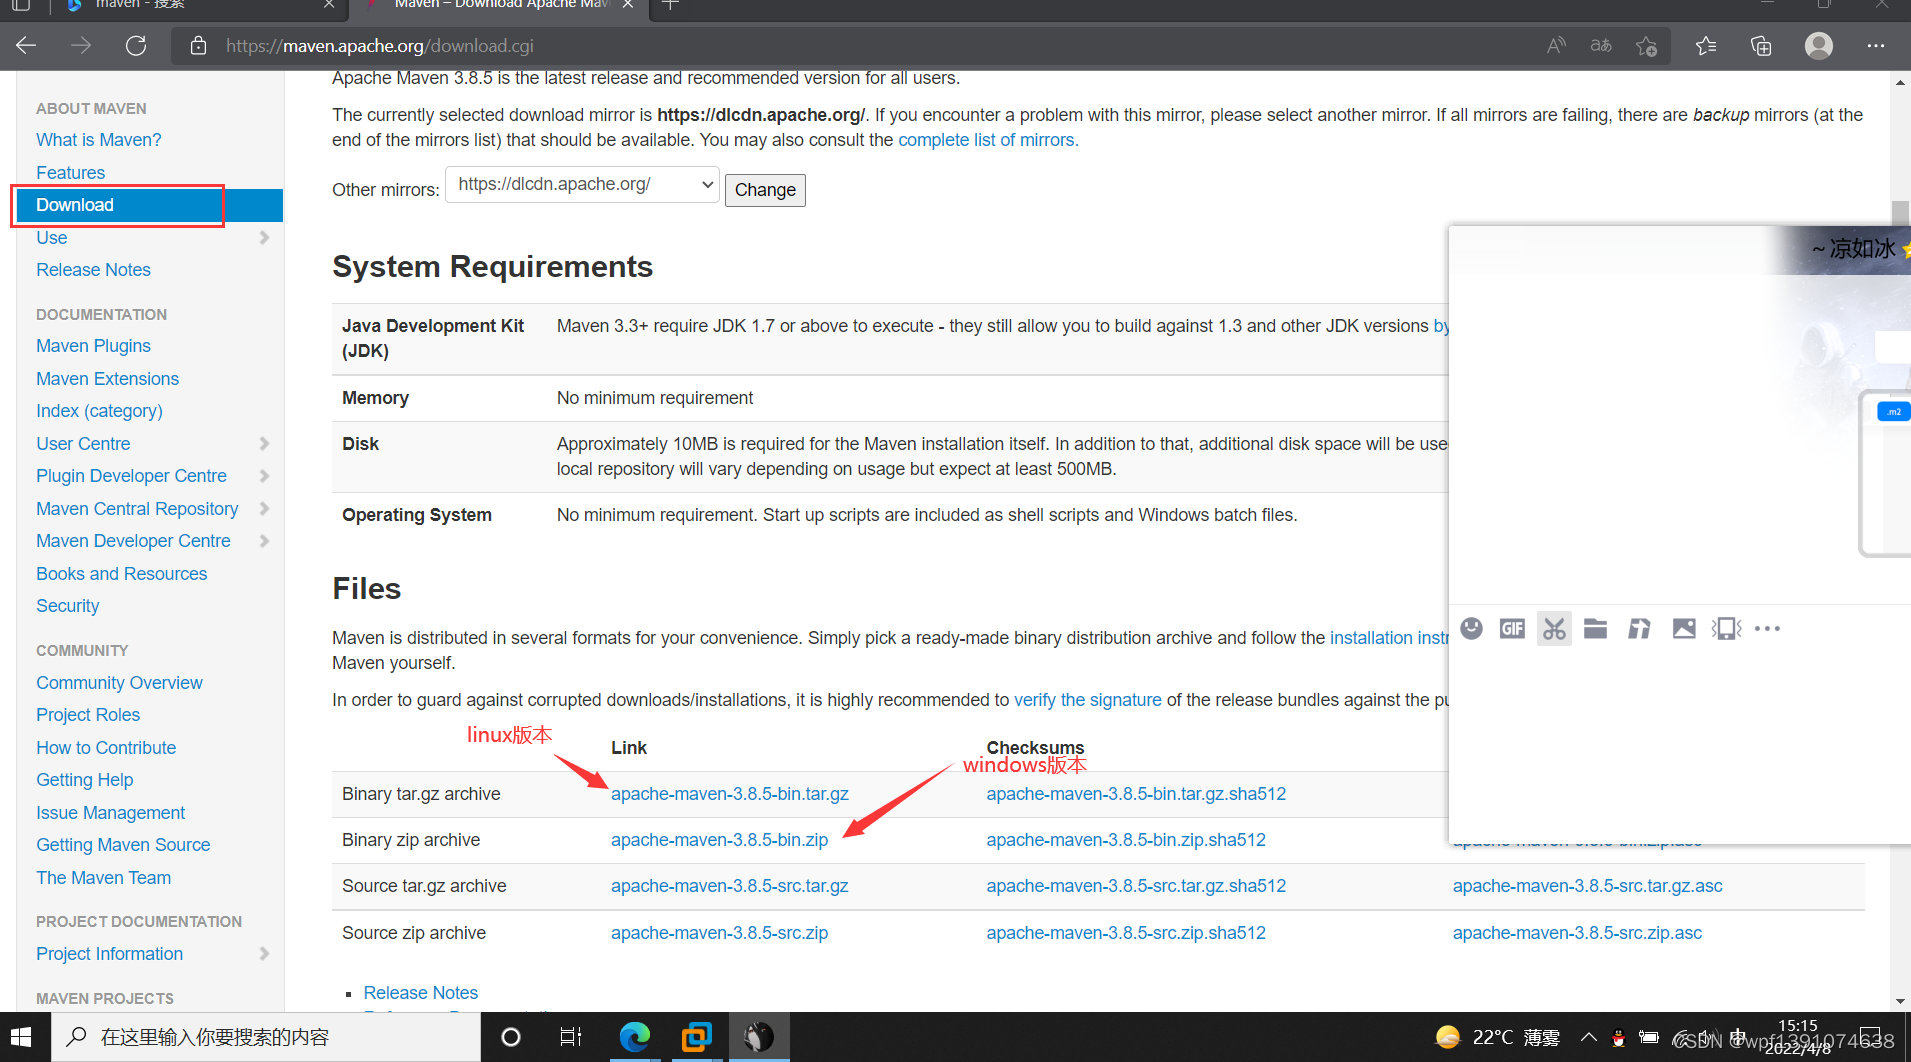Go back to previous page
1911x1062 pixels.
click(x=27, y=46)
